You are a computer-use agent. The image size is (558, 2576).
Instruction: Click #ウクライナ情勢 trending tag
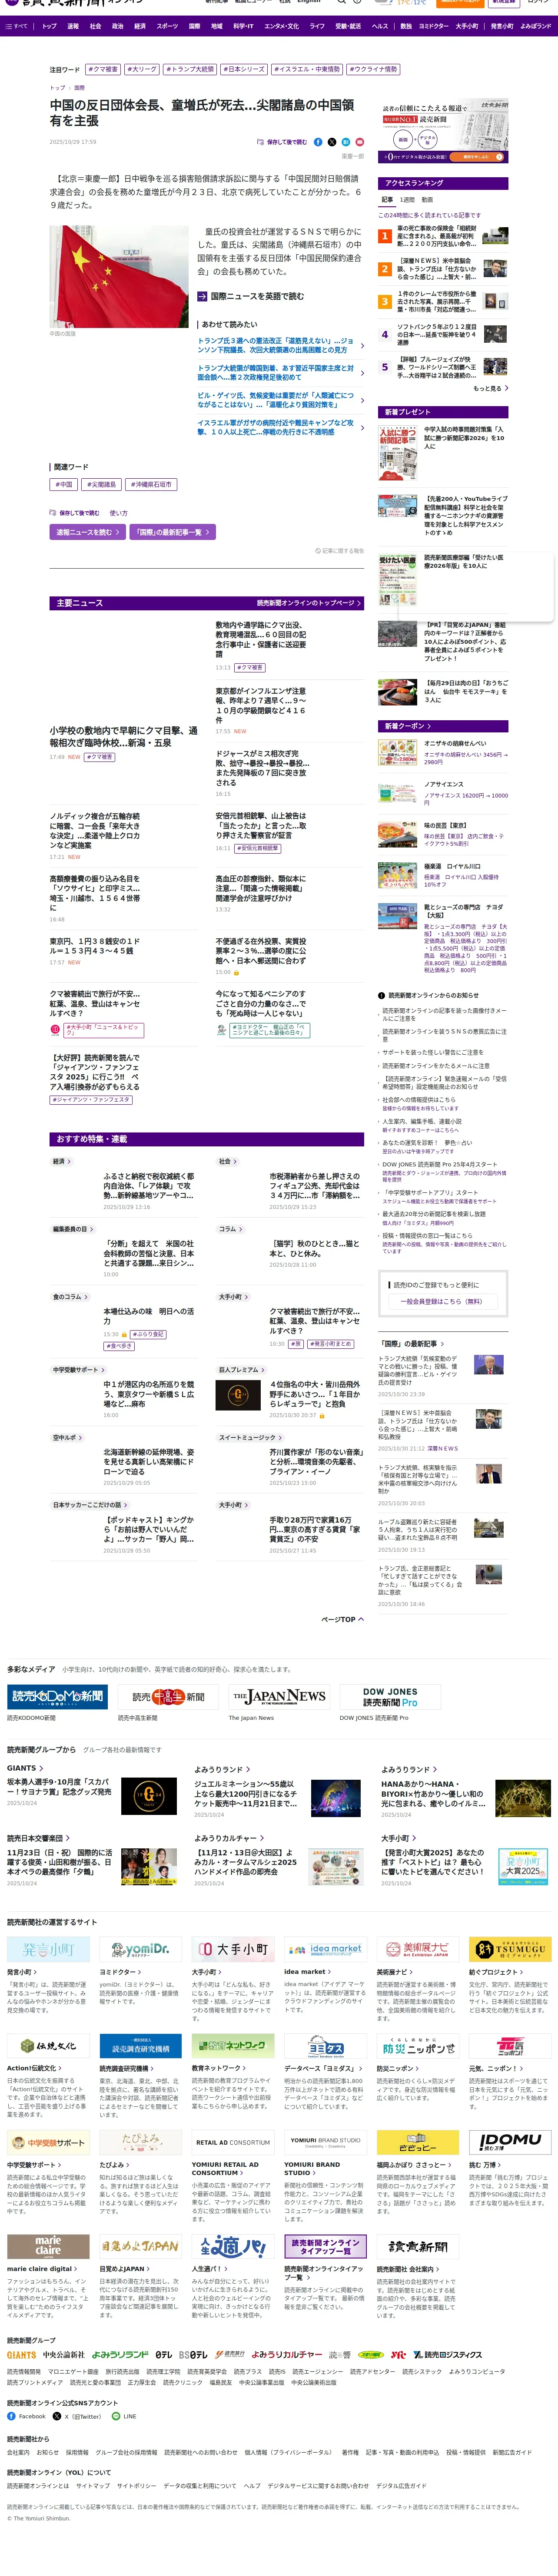(x=373, y=70)
